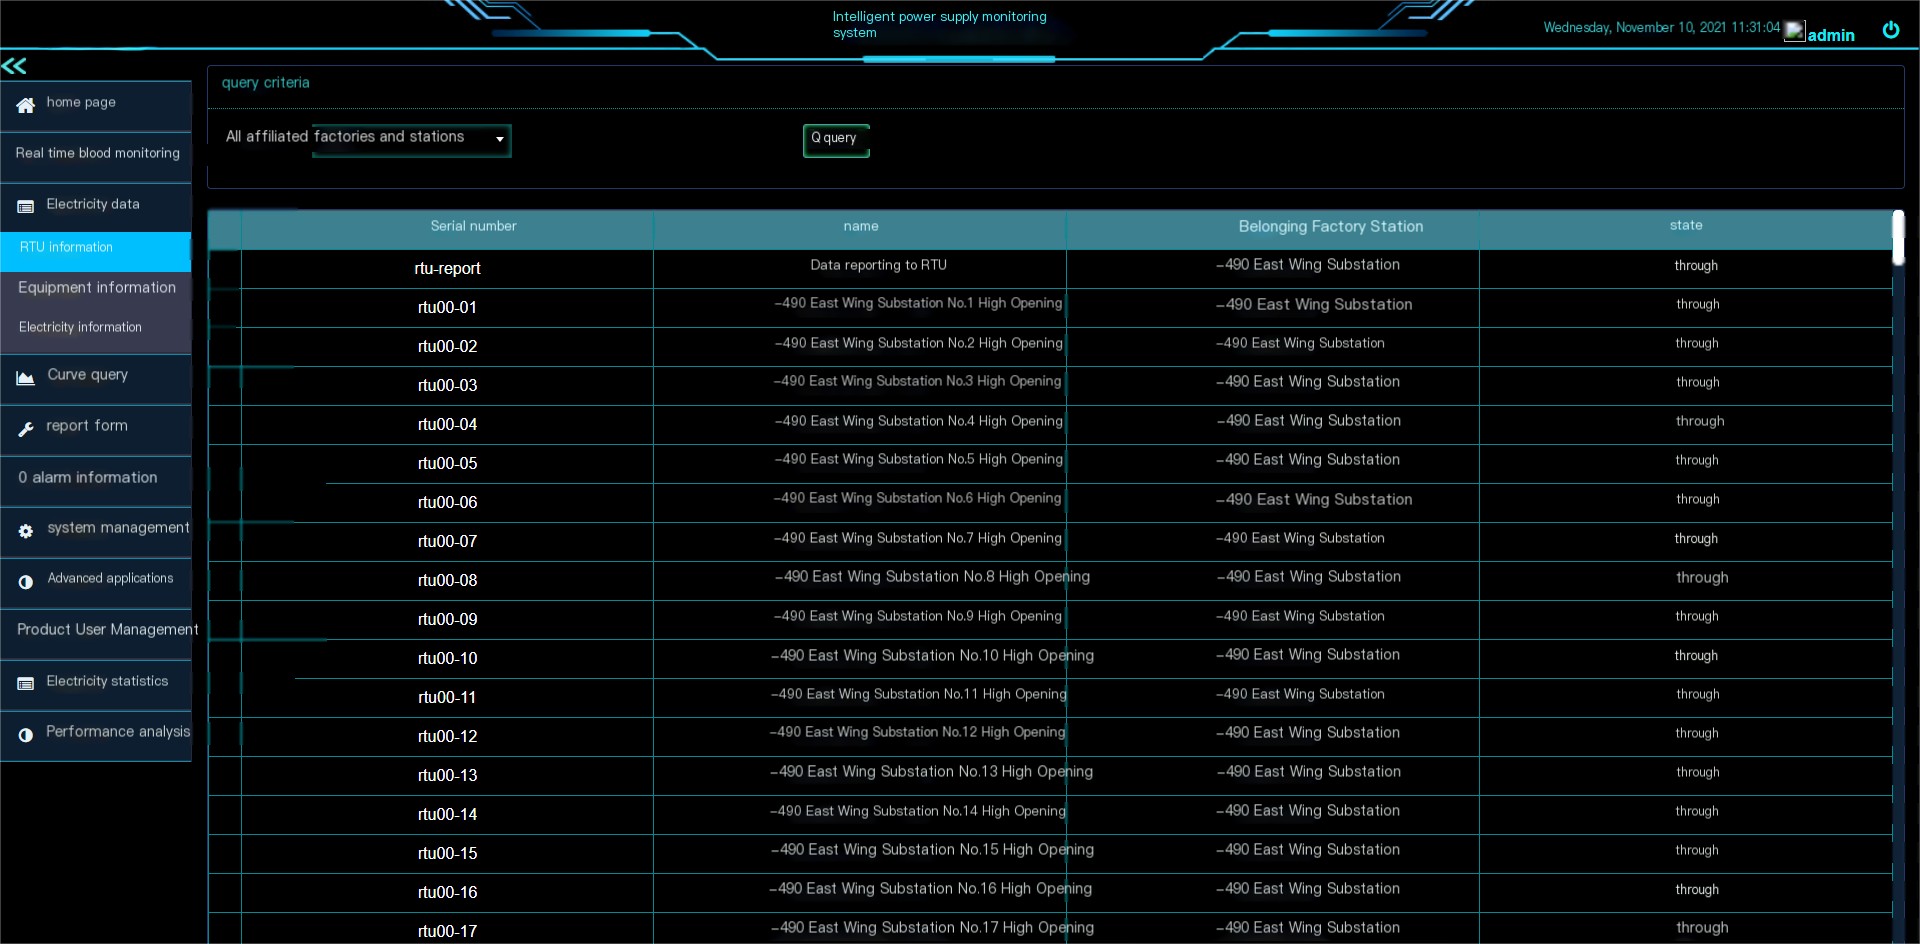Open Curve query via its chart icon
The height and width of the screenshot is (944, 1920).
(25, 378)
